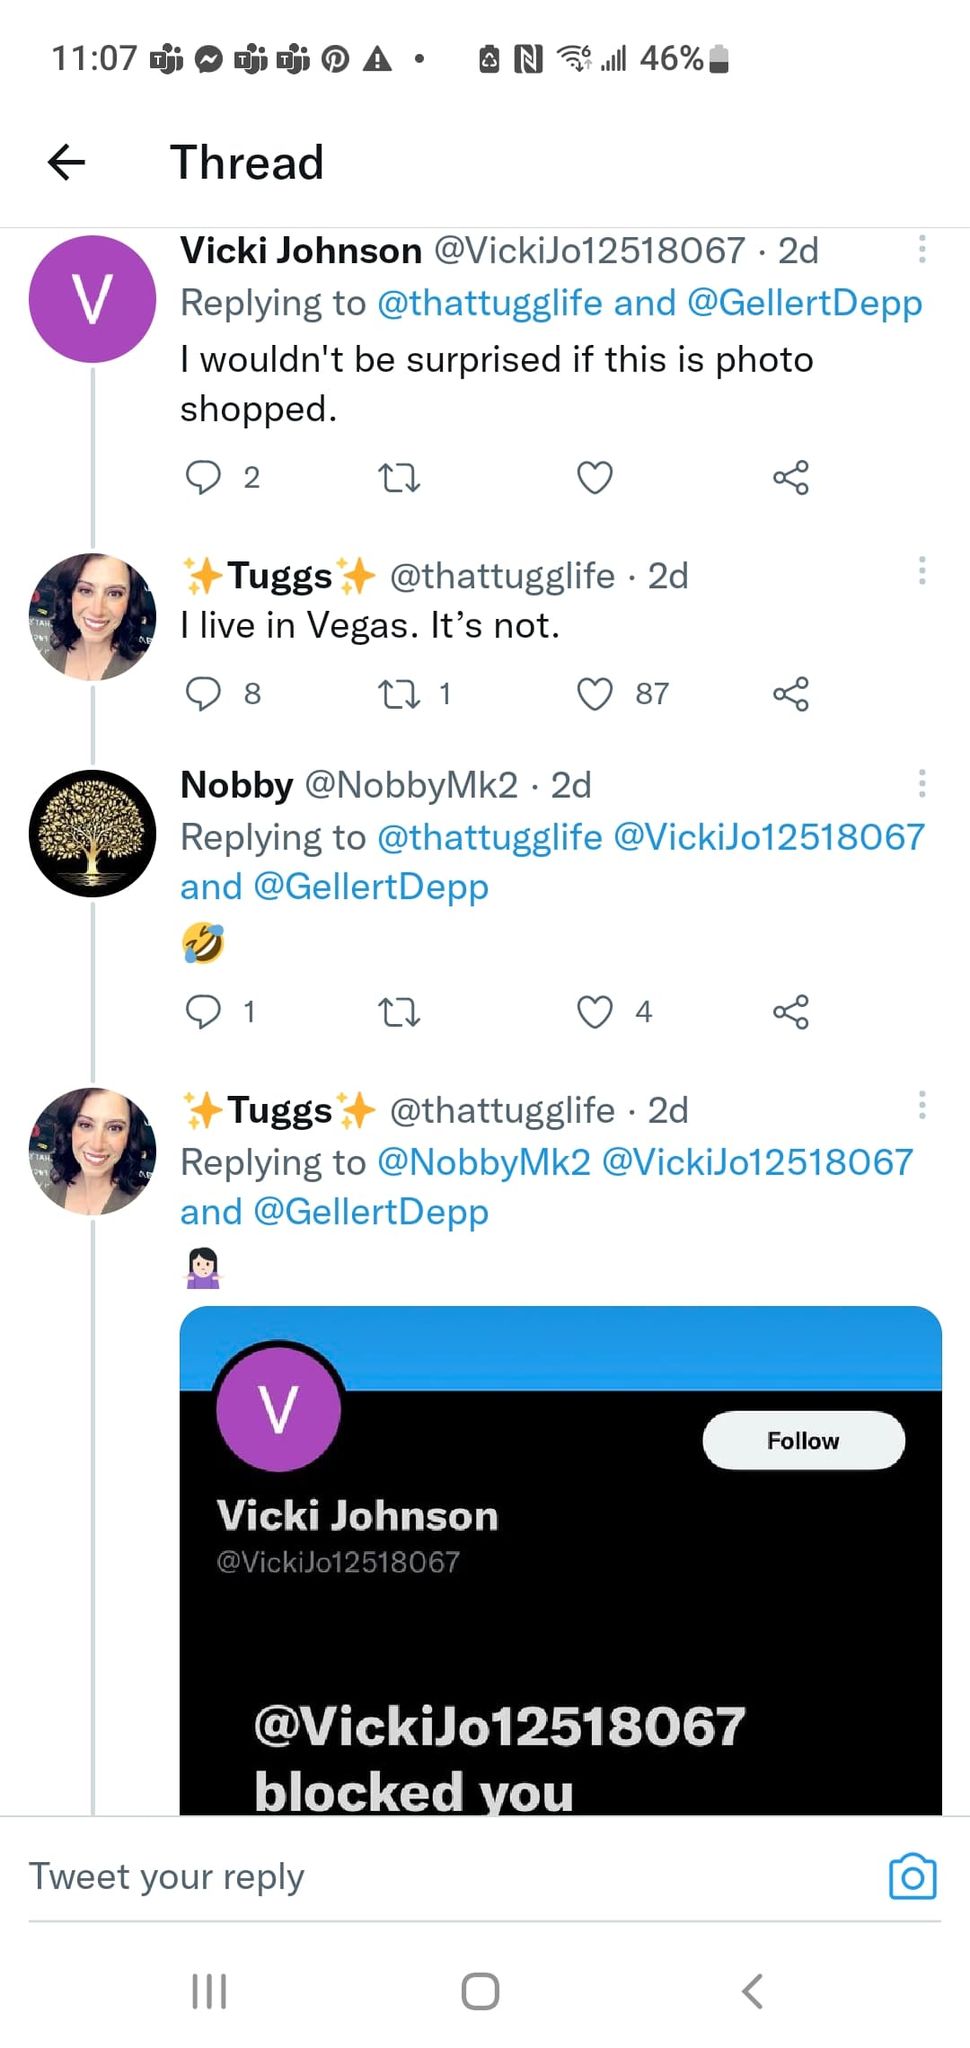Open camera icon to attach photo

[912, 1876]
